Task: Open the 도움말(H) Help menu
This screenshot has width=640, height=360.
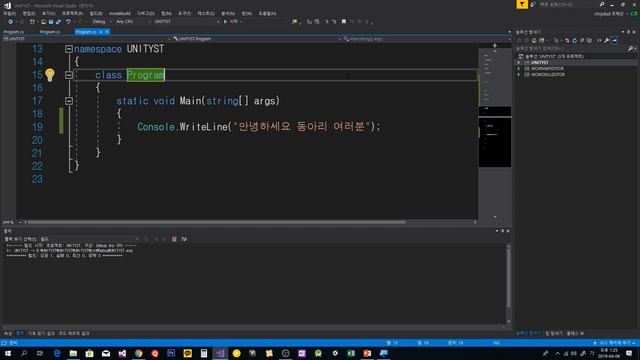Action: (267, 13)
